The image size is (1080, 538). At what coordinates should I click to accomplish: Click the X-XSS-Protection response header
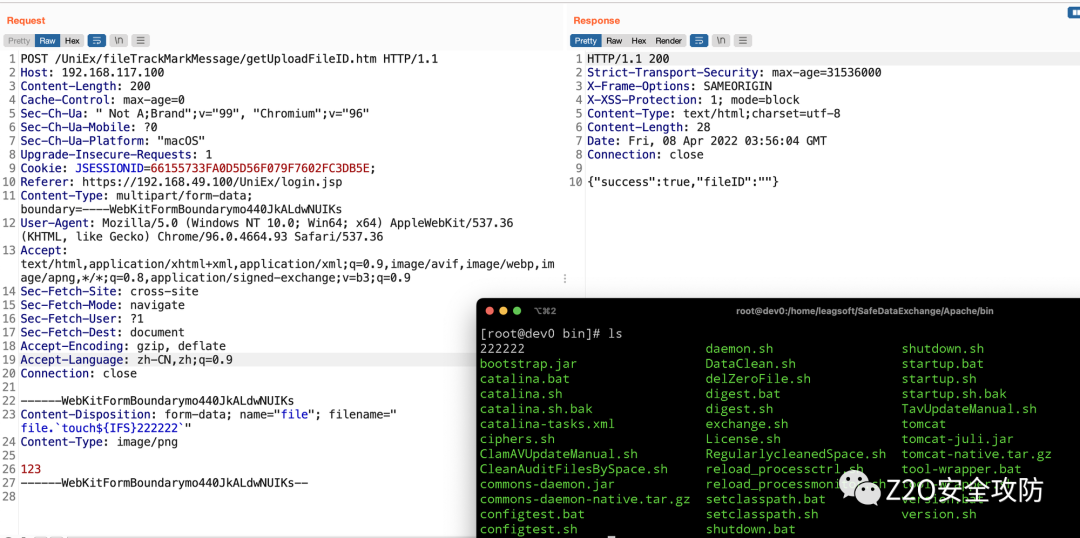tap(693, 100)
